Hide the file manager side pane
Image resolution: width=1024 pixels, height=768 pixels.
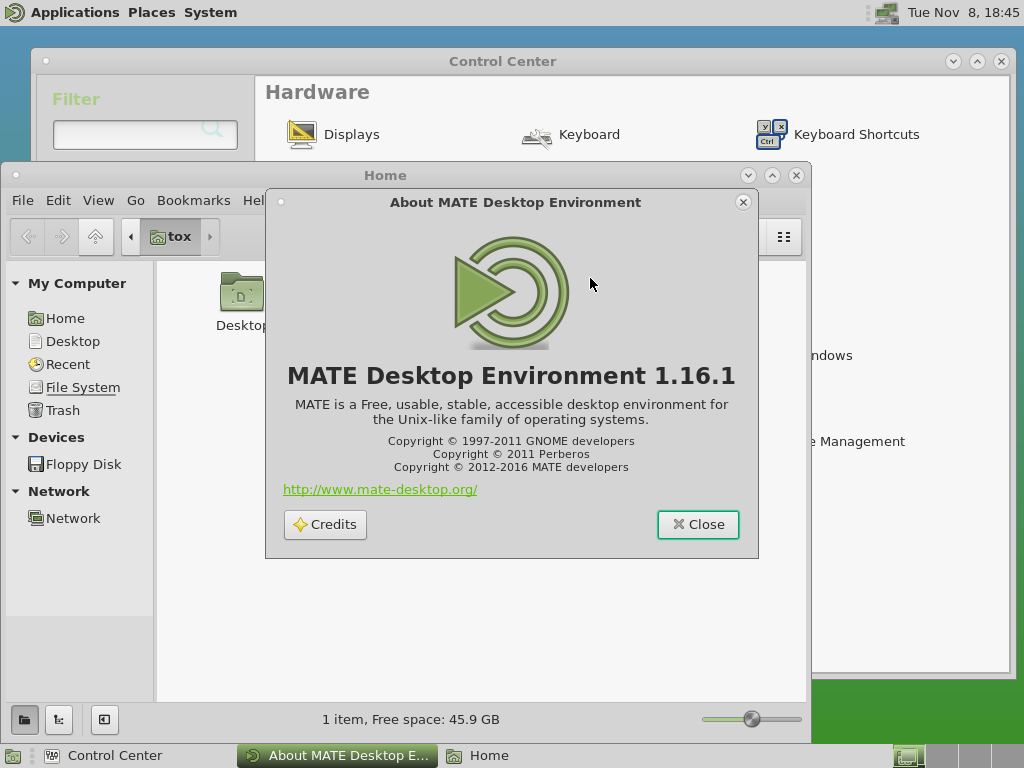104,720
